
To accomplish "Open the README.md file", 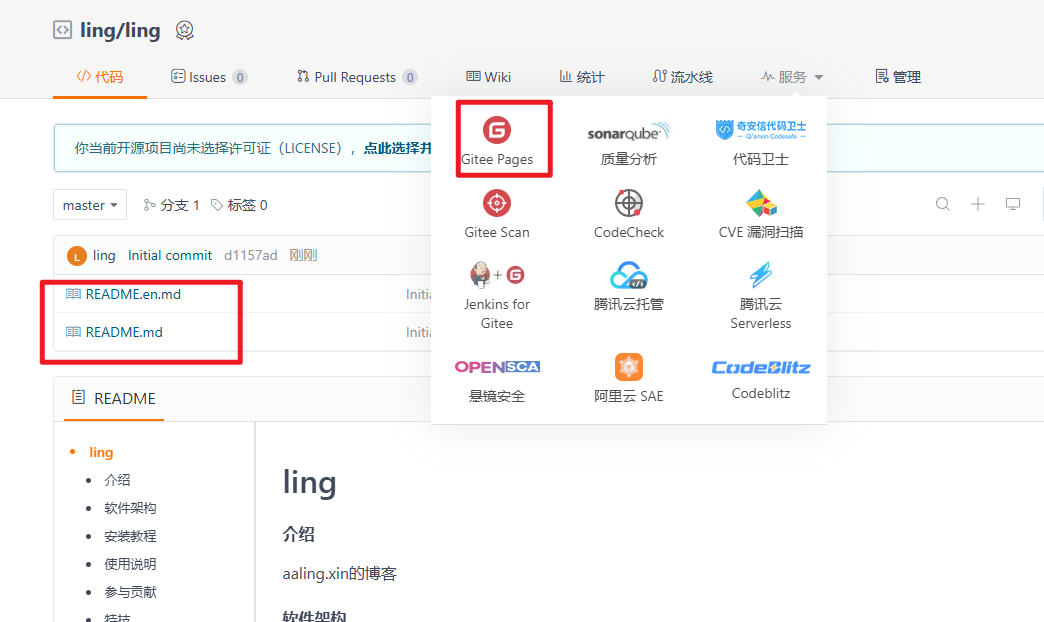I will click(x=124, y=332).
